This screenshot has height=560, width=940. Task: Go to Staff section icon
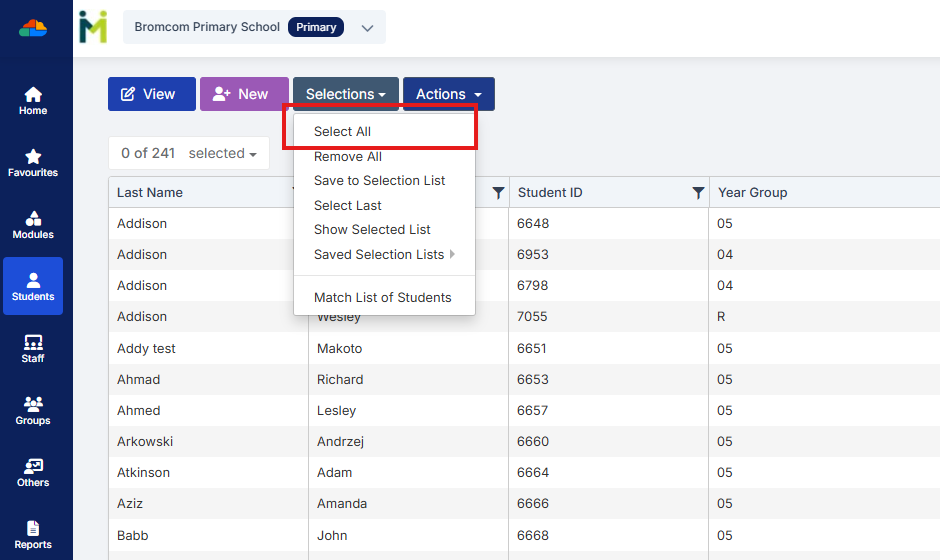point(33,349)
